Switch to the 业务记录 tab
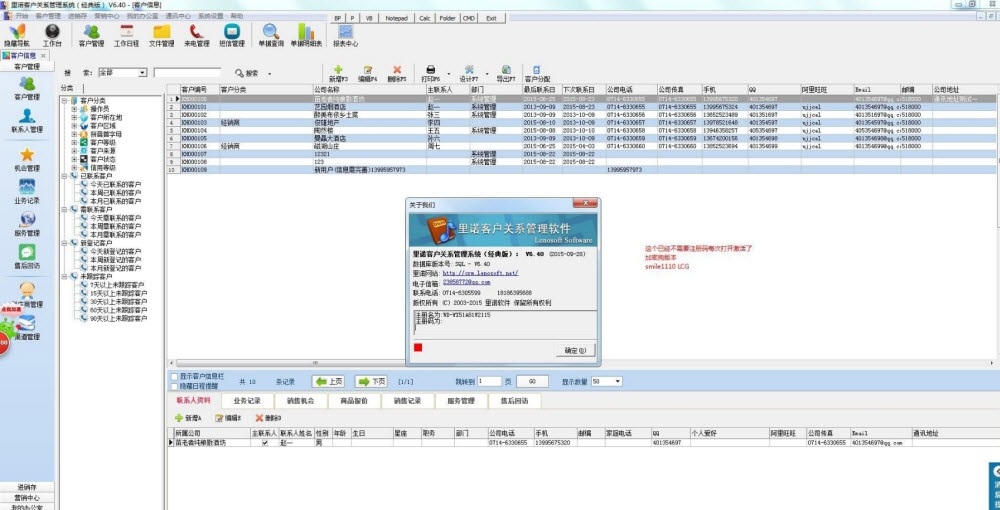The image size is (1000, 510). (x=247, y=401)
